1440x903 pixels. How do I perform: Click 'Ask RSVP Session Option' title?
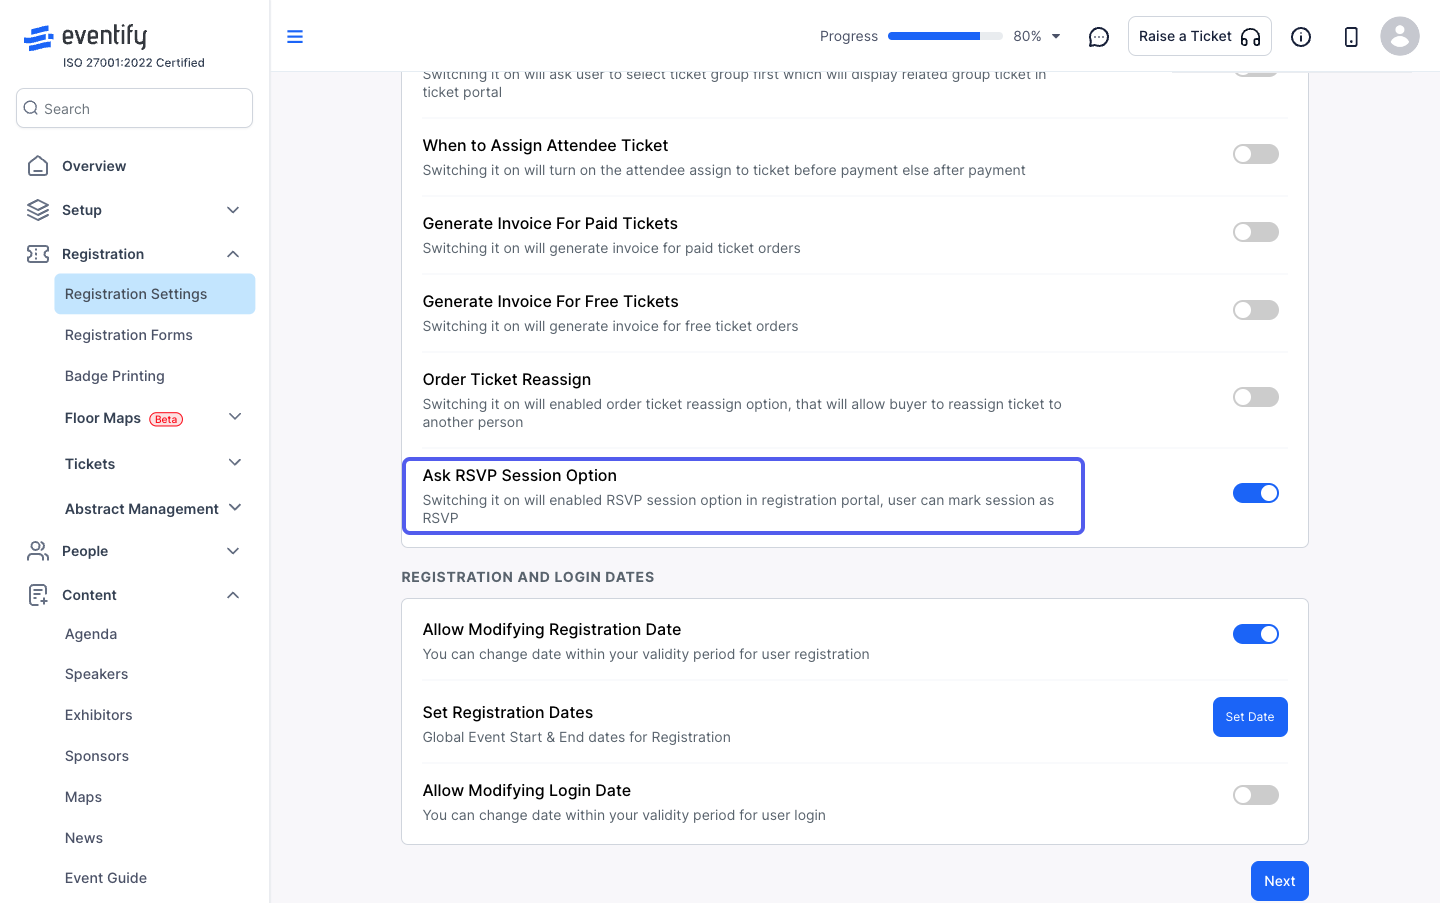pyautogui.click(x=520, y=475)
